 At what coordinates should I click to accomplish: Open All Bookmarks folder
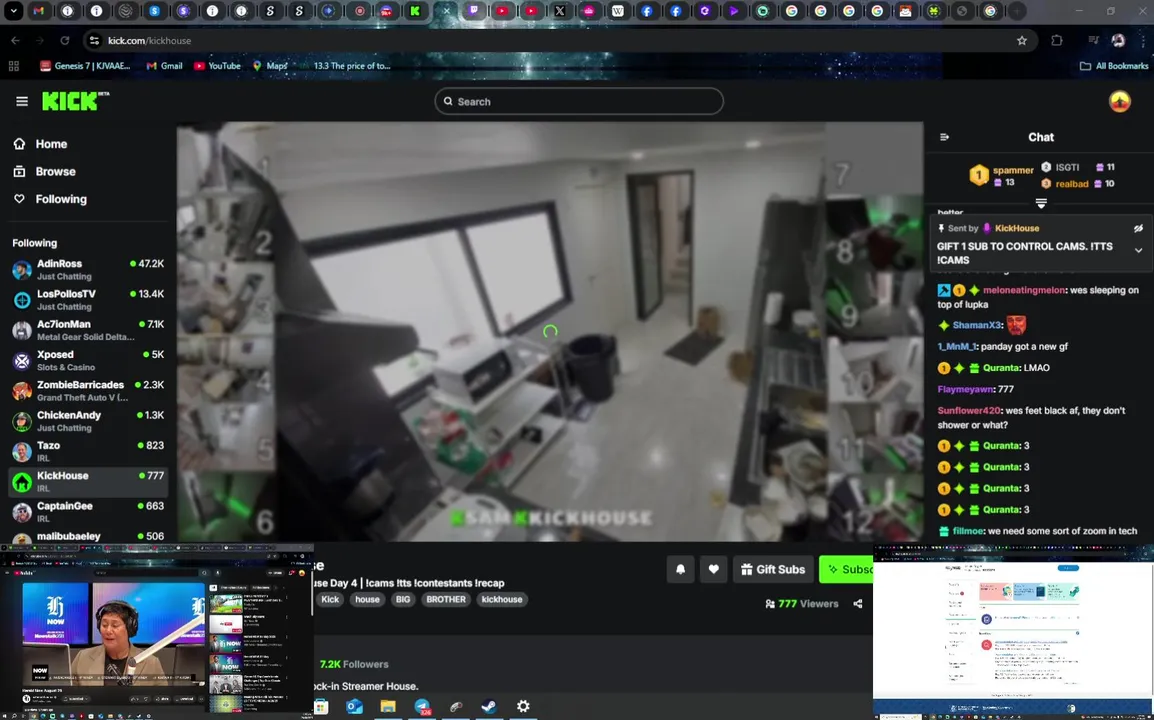pyautogui.click(x=1114, y=66)
